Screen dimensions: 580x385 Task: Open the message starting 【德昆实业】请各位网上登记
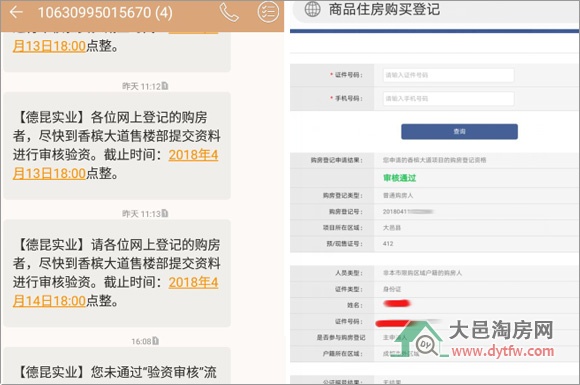(x=117, y=273)
